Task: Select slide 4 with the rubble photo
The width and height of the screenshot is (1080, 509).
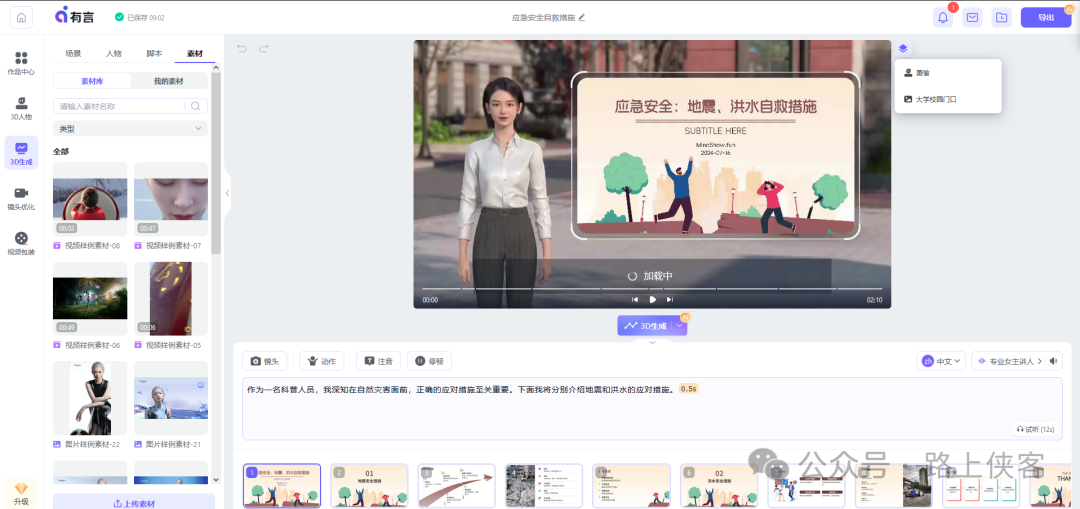Action: (x=544, y=486)
